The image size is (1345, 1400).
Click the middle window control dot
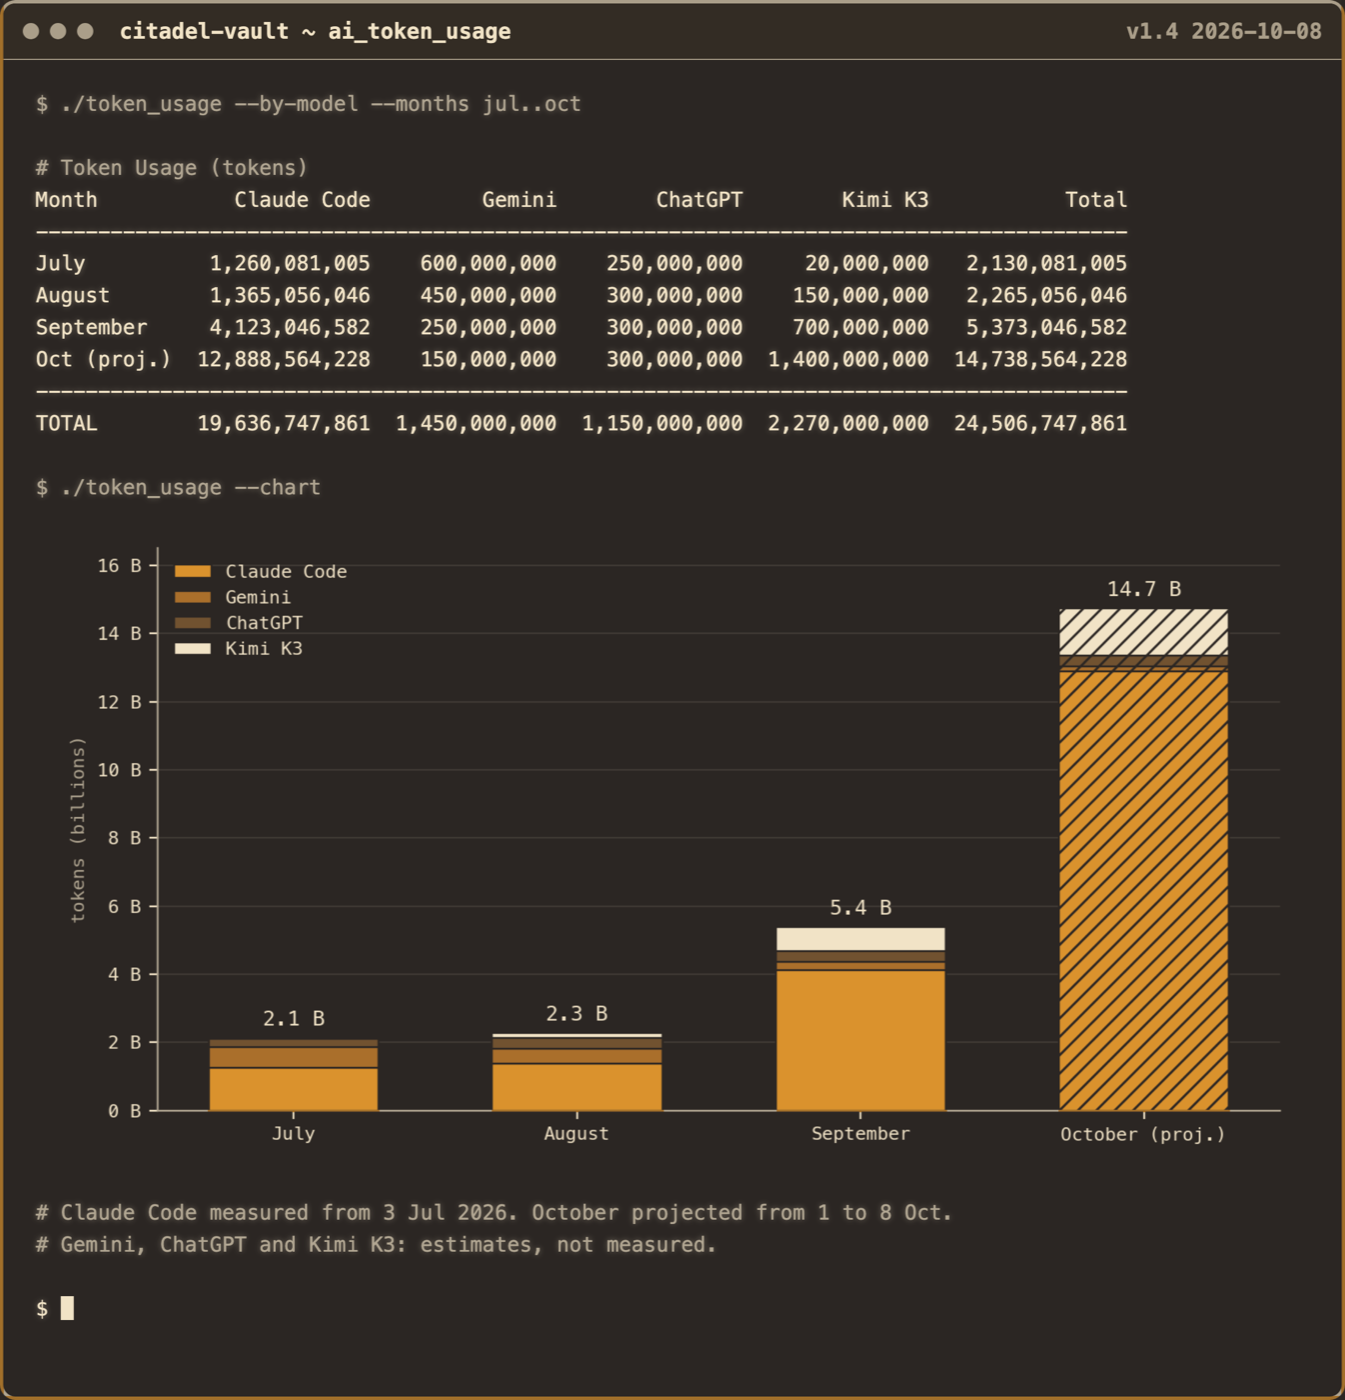tap(58, 31)
